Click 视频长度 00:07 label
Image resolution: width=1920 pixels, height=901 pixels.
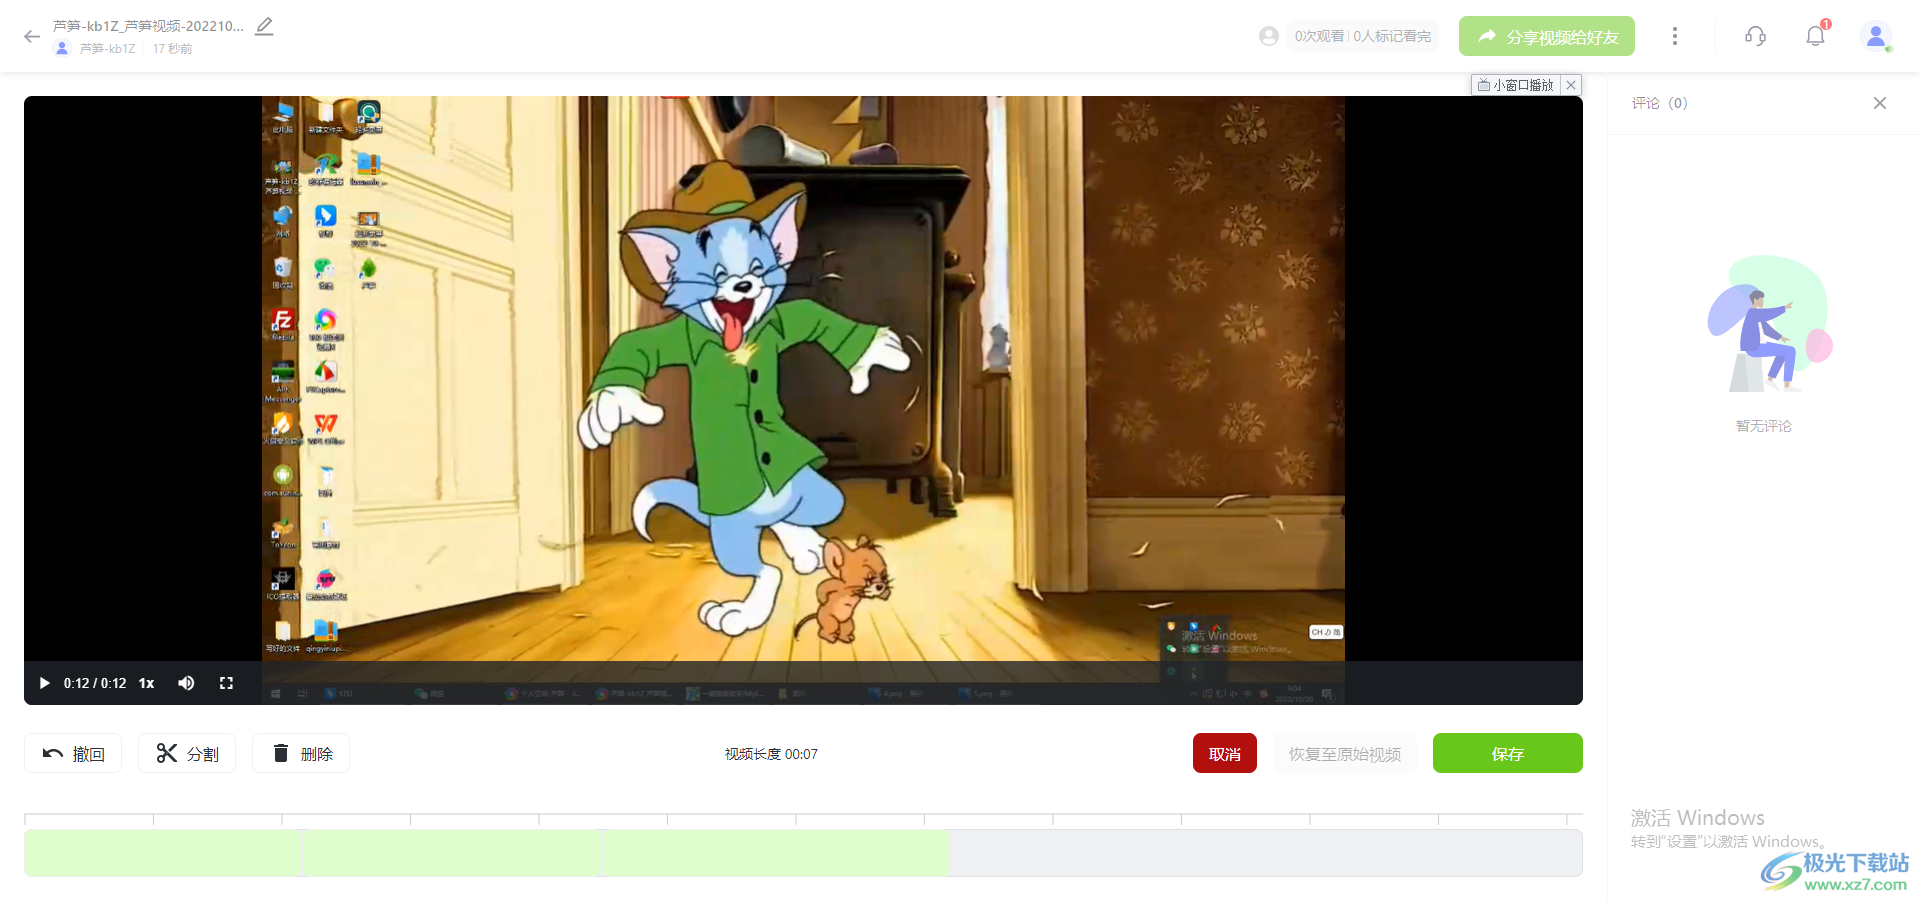tap(771, 754)
